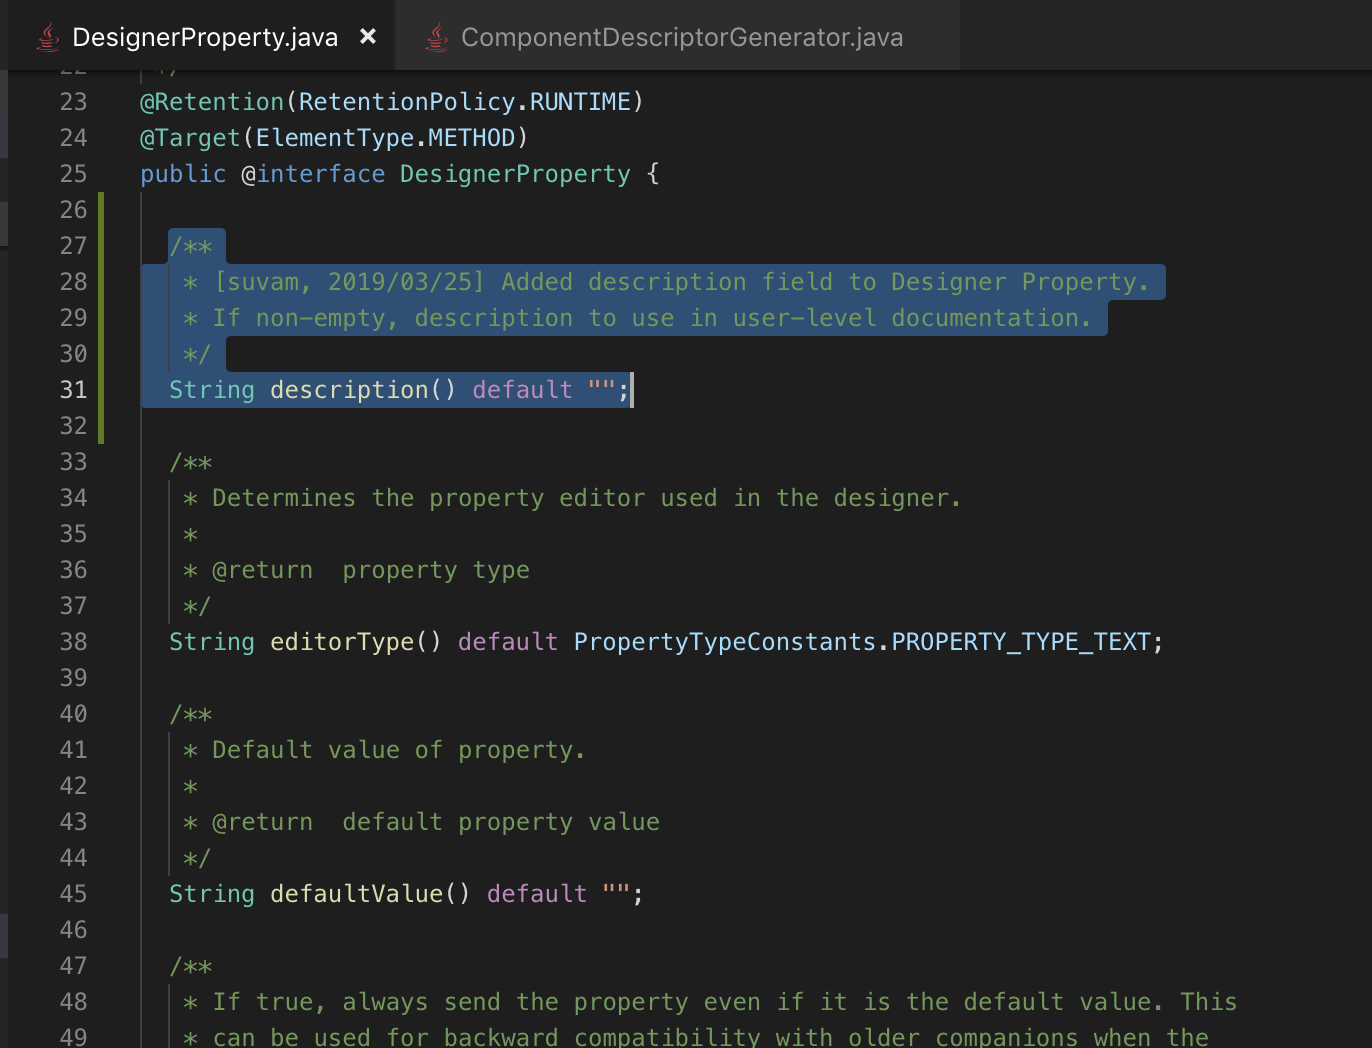1372x1048 pixels.
Task: Click the @Target annotation
Action: pos(190,137)
